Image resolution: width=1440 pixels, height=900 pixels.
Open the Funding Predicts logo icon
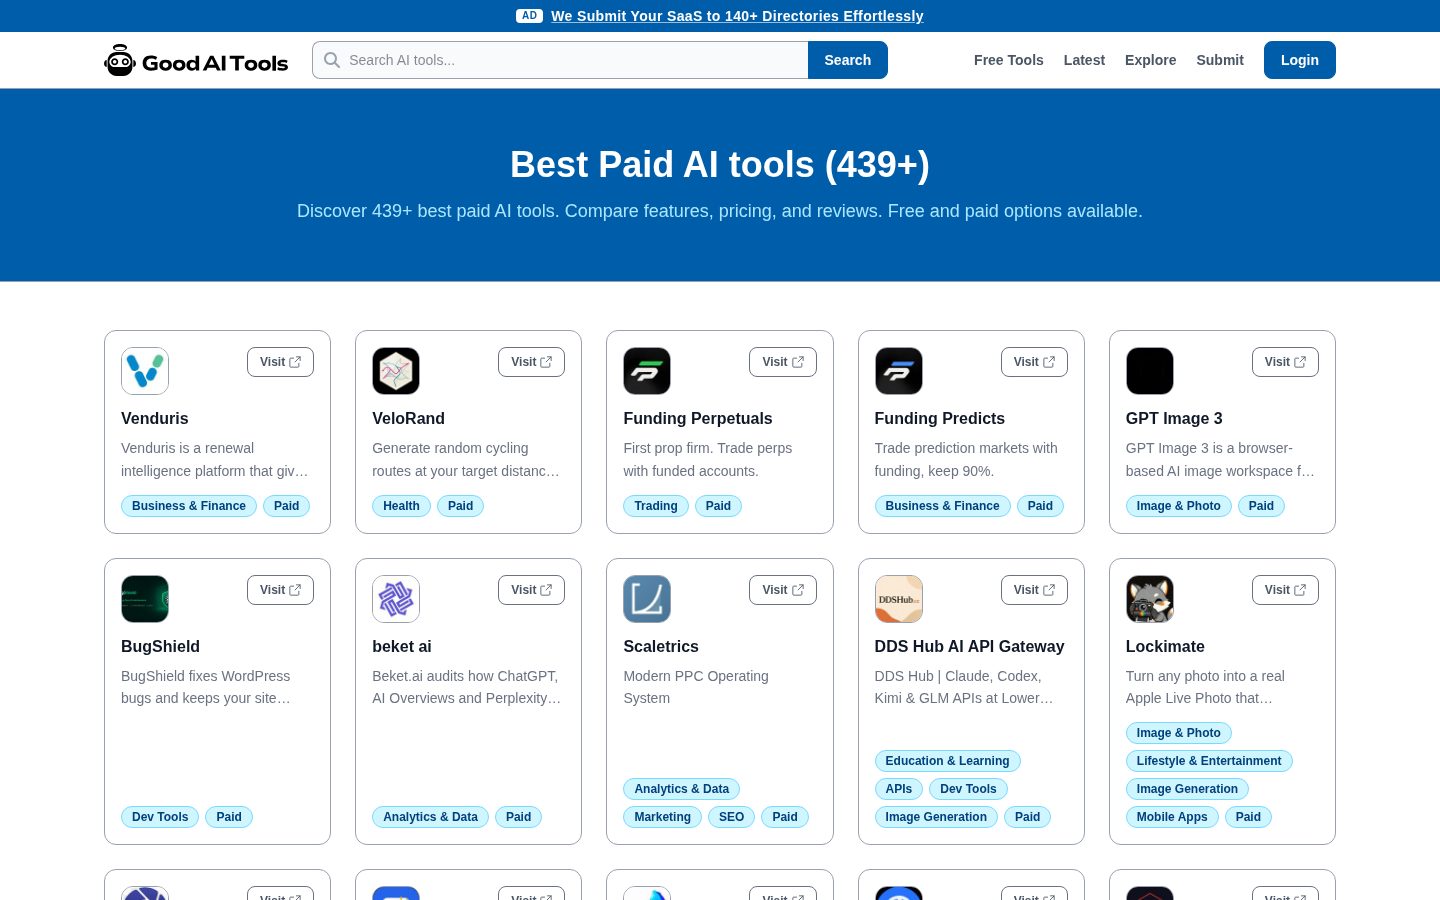pos(899,371)
